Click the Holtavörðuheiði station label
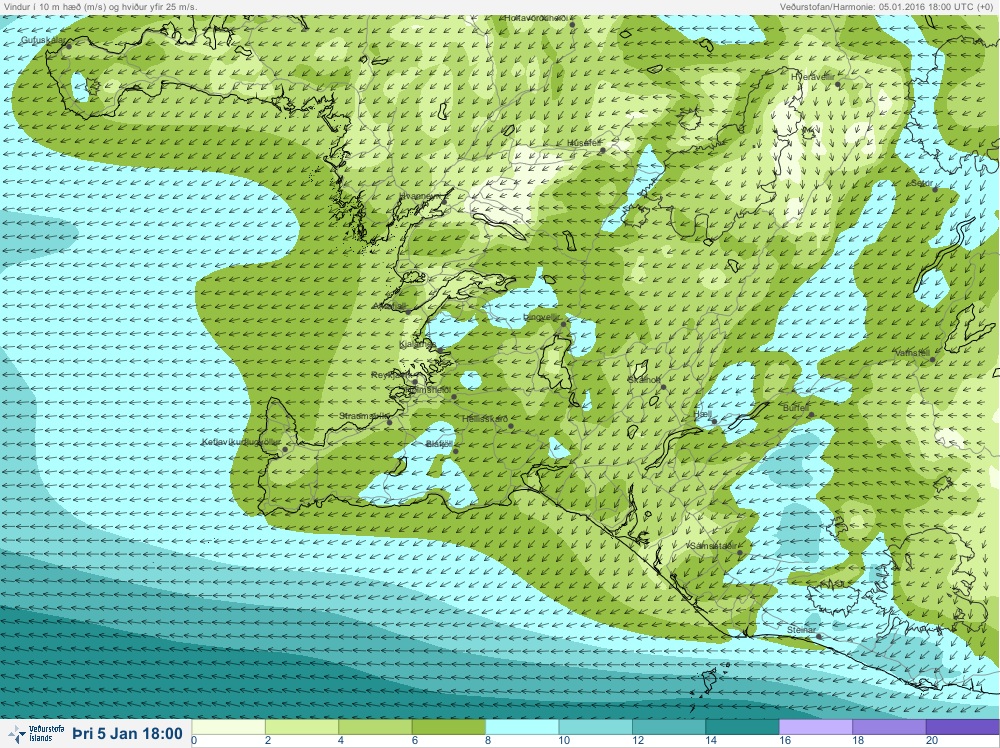 (x=535, y=18)
